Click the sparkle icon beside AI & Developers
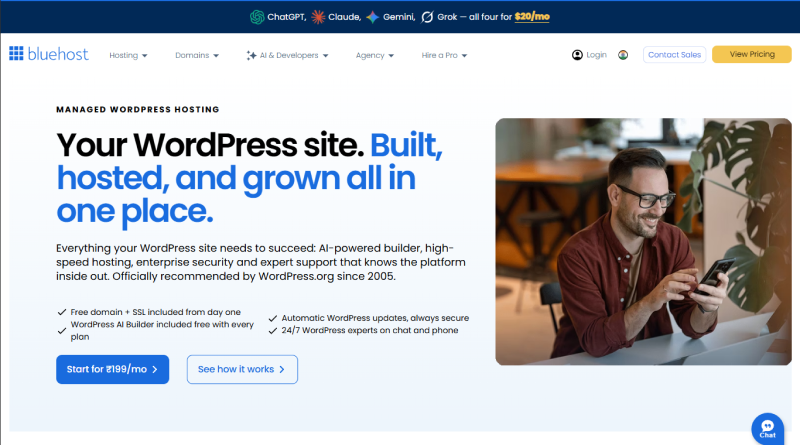Image resolution: width=800 pixels, height=445 pixels. click(x=251, y=55)
